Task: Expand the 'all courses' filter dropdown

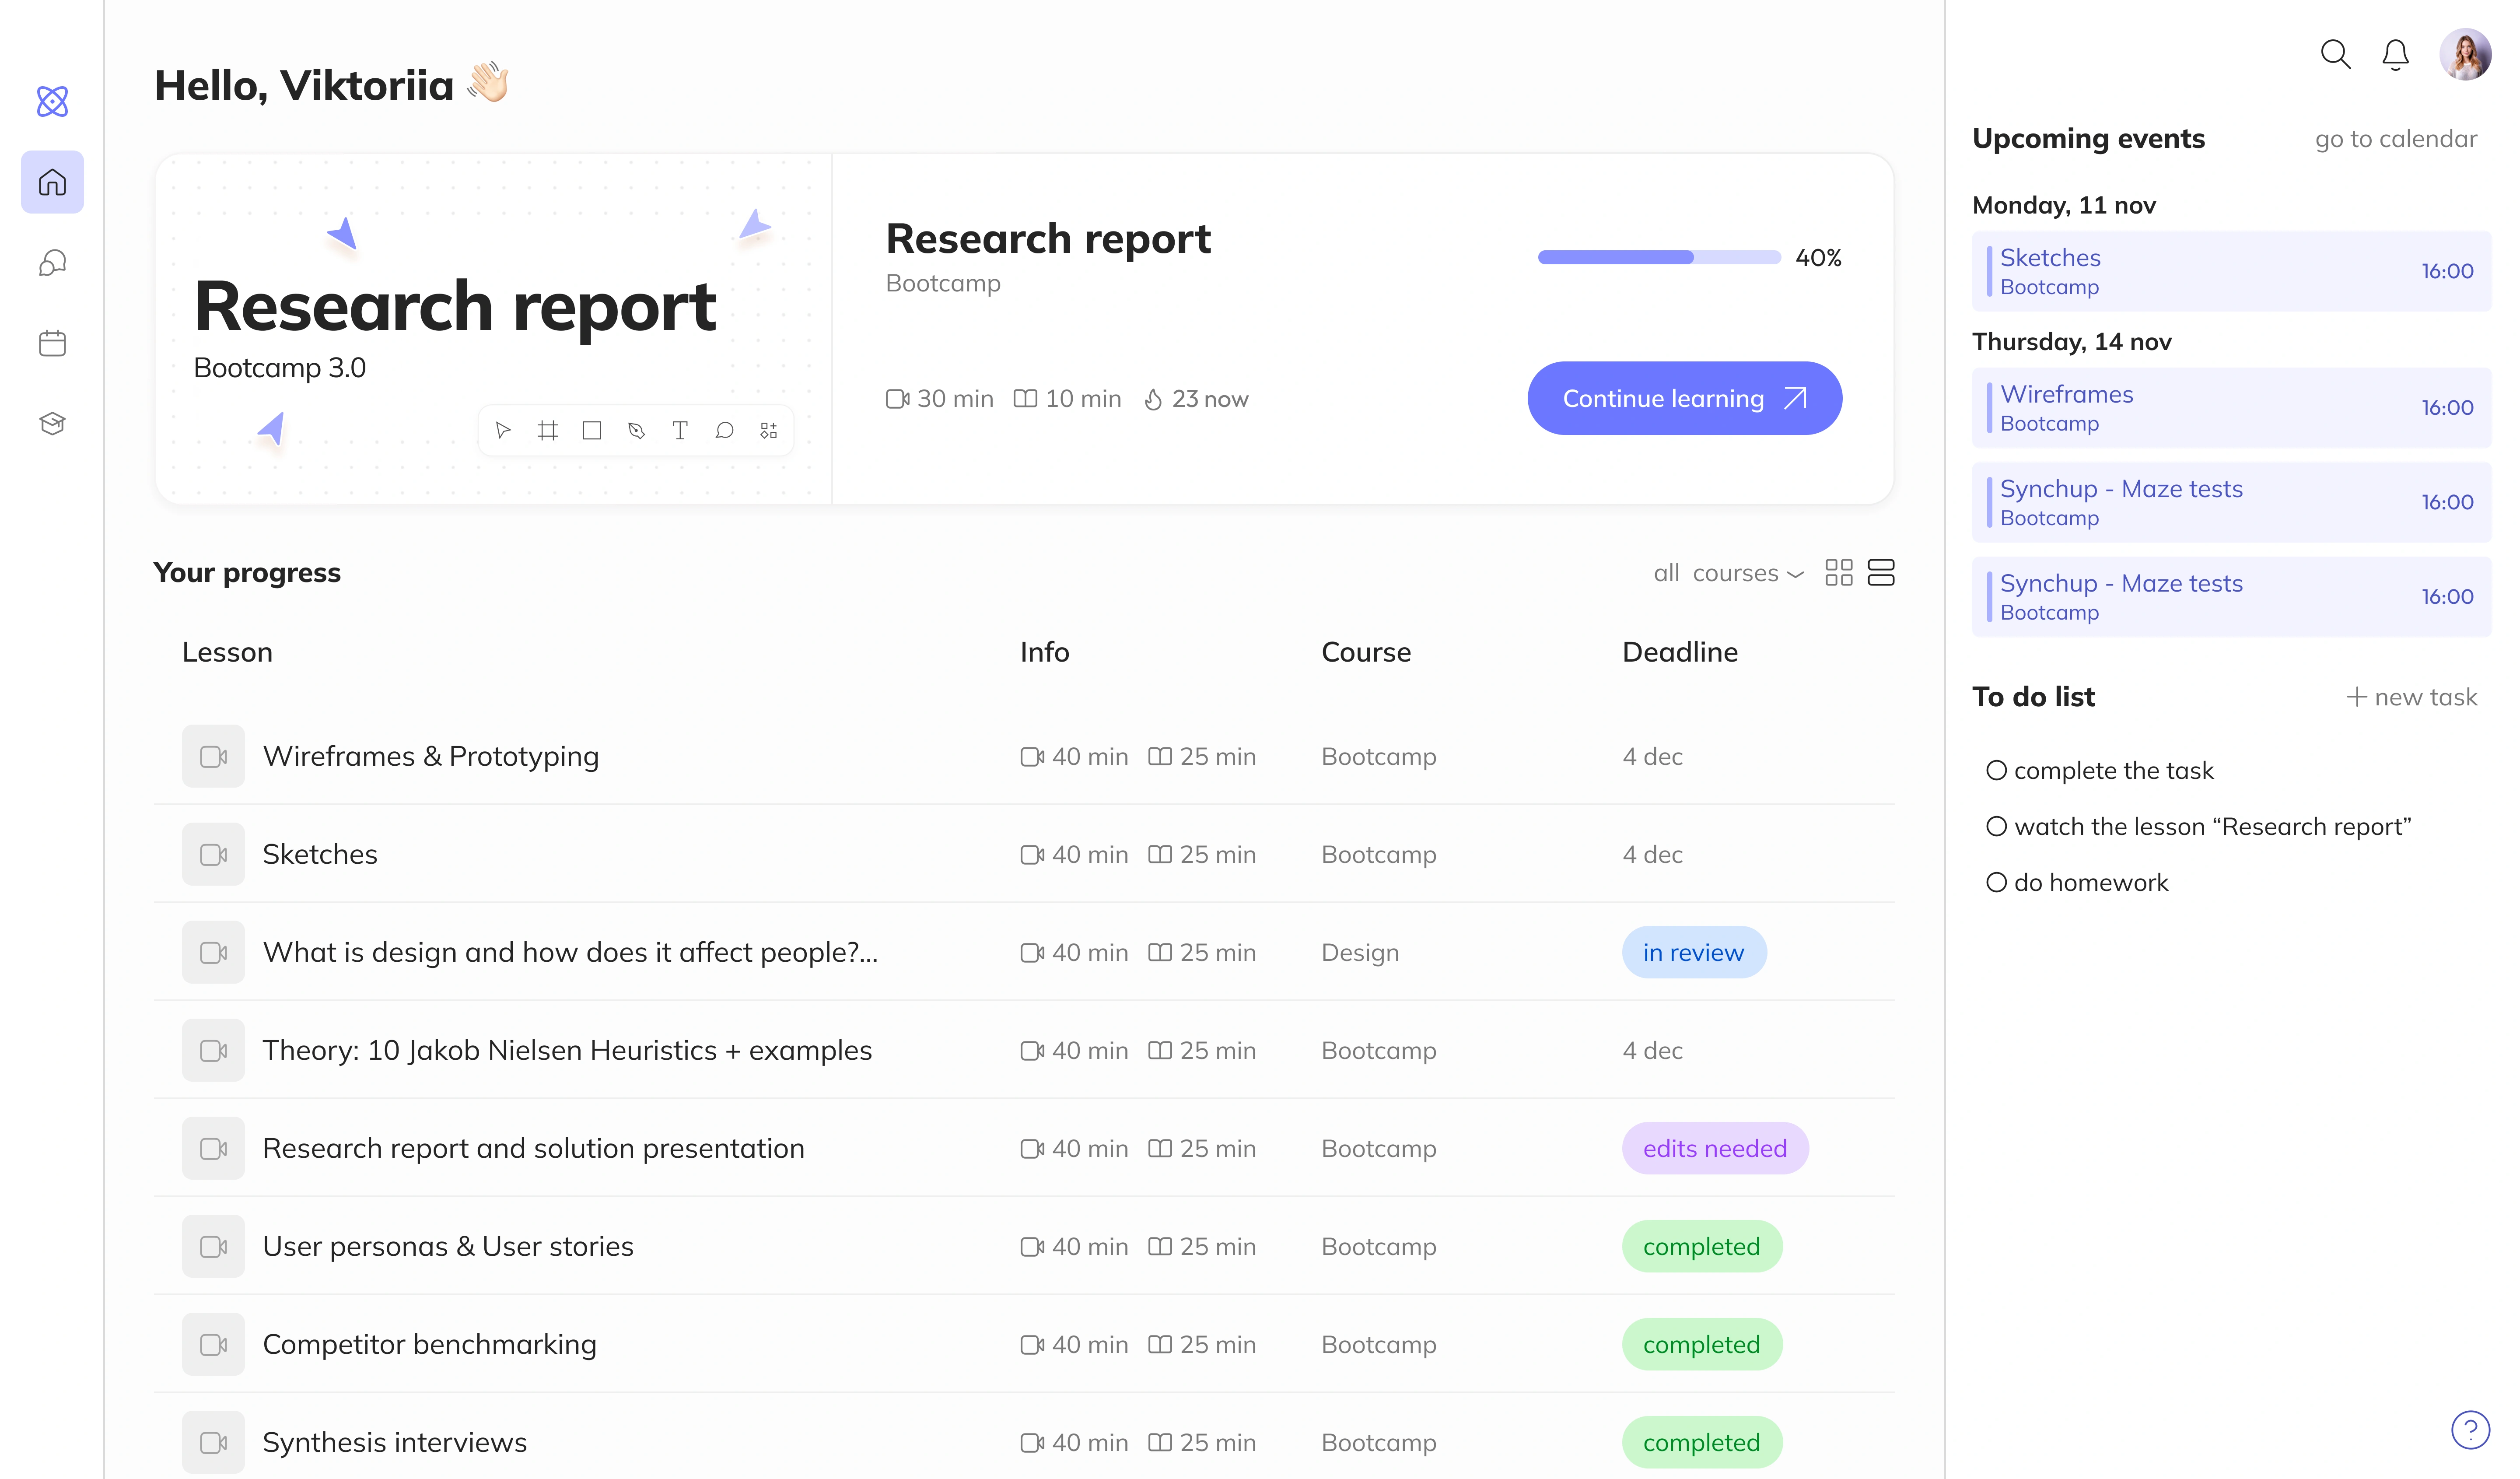Action: pyautogui.click(x=1728, y=573)
